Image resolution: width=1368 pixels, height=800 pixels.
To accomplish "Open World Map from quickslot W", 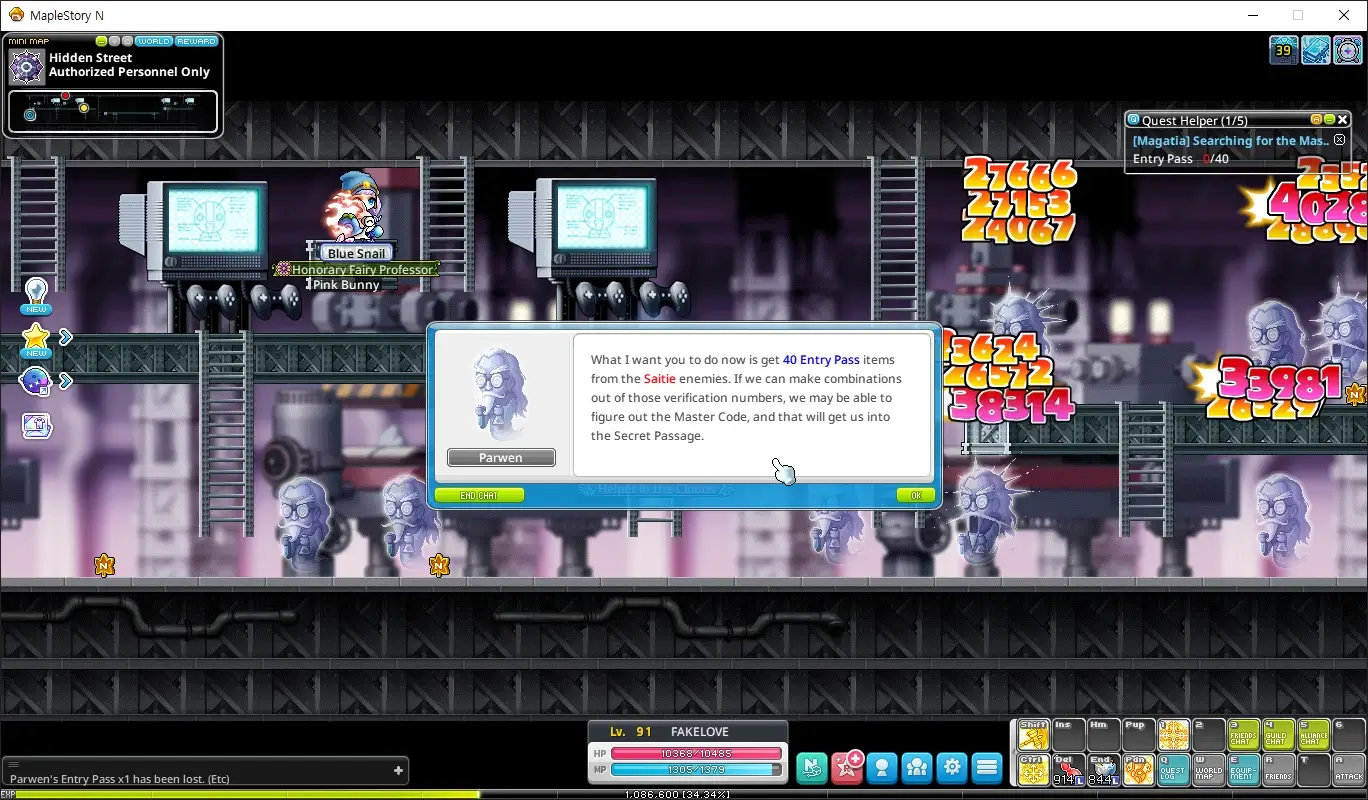I will point(1209,769).
